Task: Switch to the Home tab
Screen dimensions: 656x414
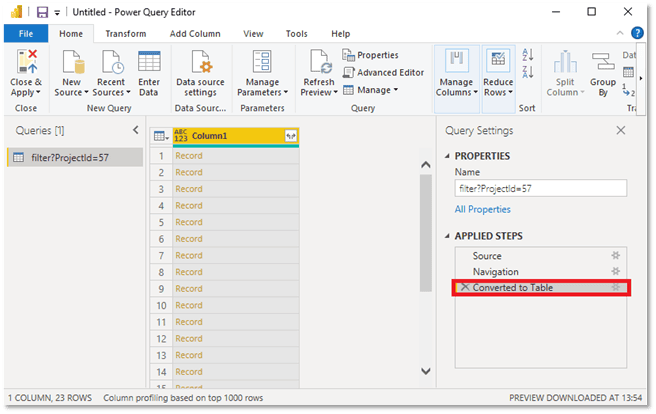Action: coord(71,33)
